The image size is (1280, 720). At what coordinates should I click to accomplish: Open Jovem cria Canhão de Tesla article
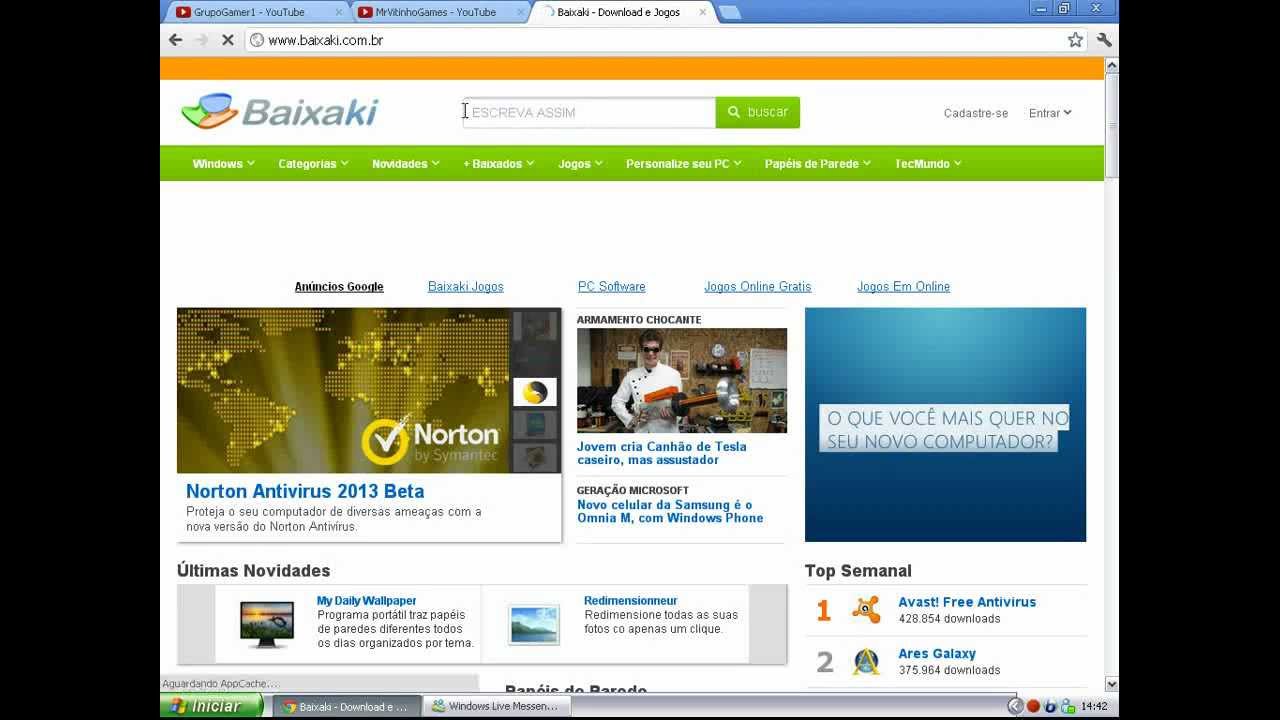pyautogui.click(x=661, y=453)
